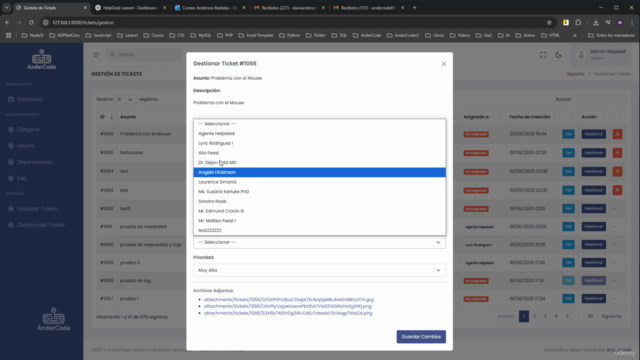Click Ver button for ticket #1061
This screenshot has height=360, width=640.
568,227
